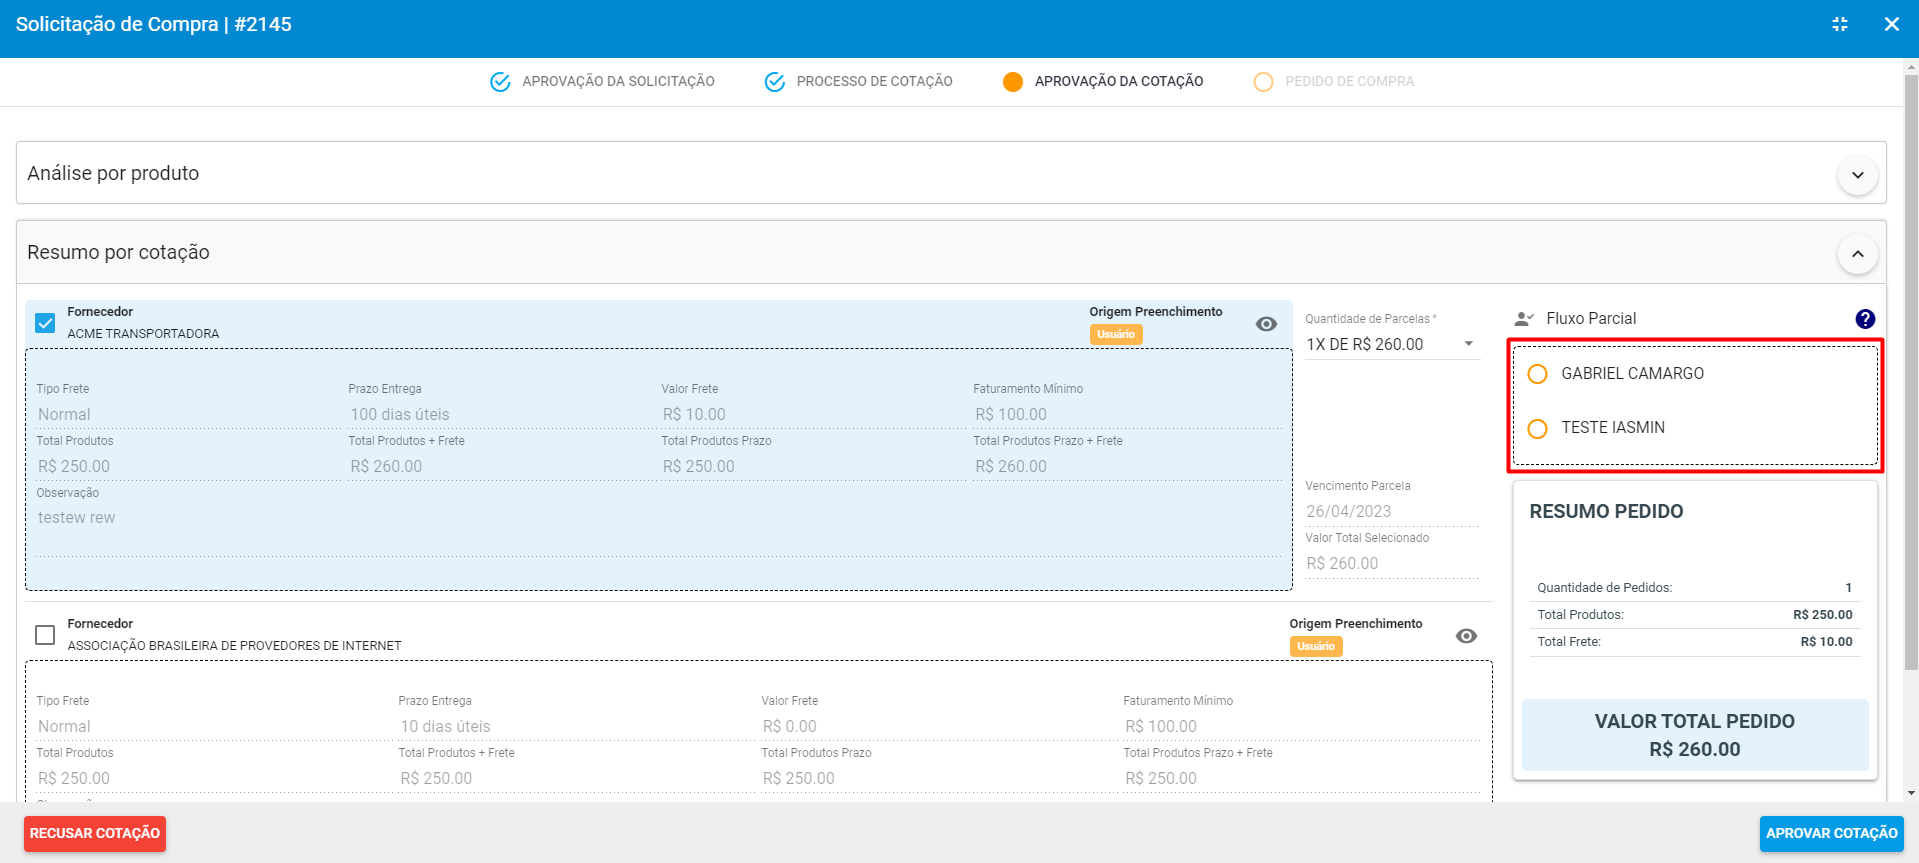The image size is (1919, 863).
Task: Click the 'Quantidade de Pedidos:' row
Action: click(1695, 587)
